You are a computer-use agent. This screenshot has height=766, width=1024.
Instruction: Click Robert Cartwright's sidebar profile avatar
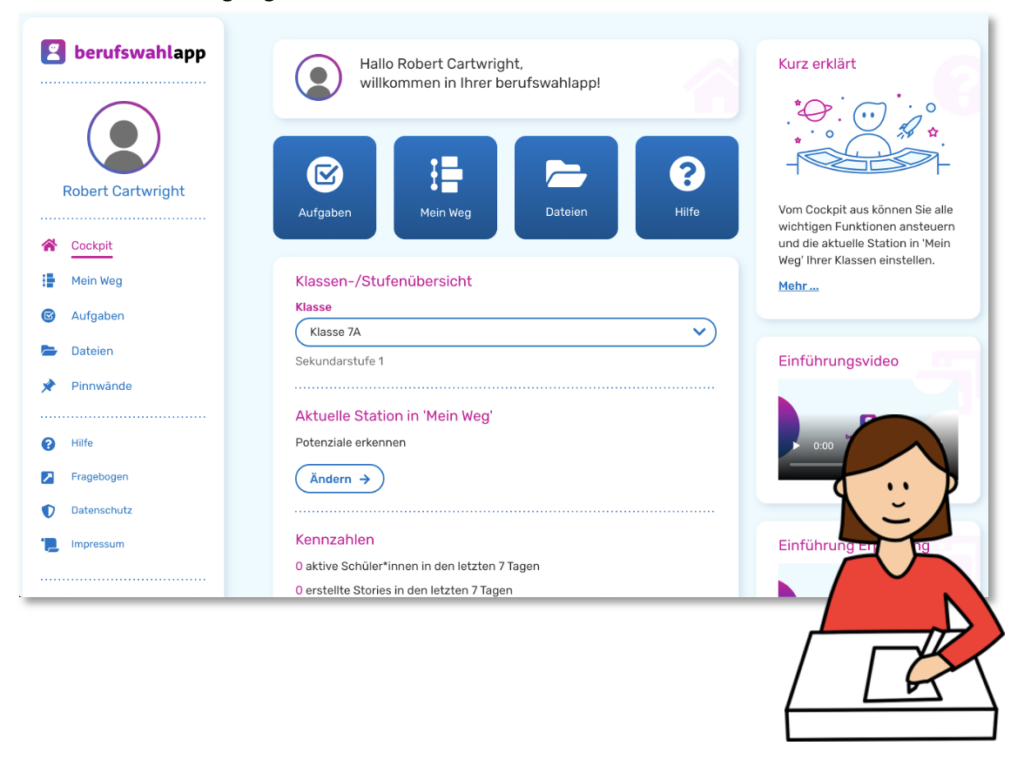click(x=124, y=137)
